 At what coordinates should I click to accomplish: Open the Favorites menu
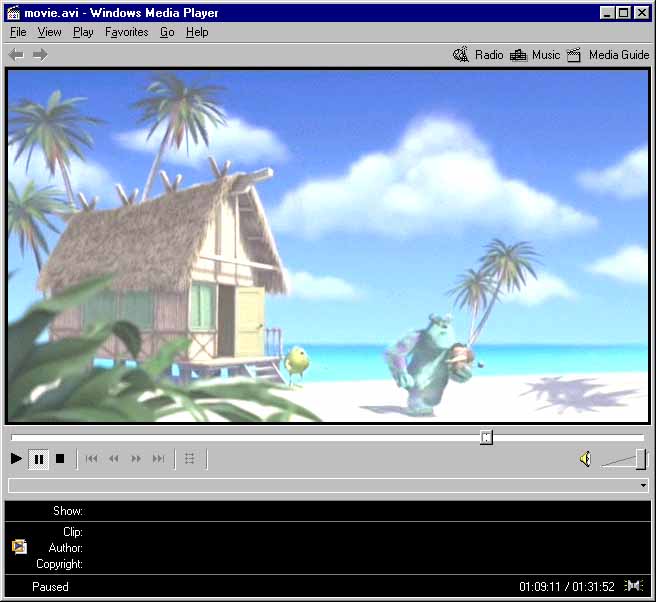tap(126, 32)
